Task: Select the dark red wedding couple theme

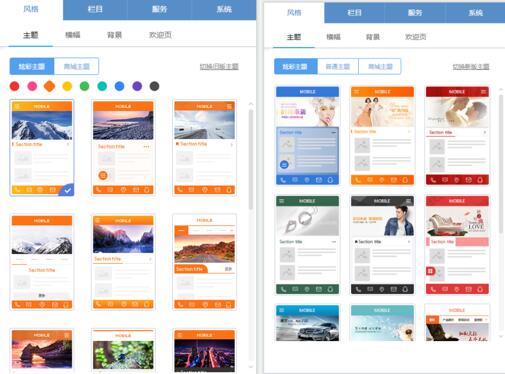Action: coord(457,136)
